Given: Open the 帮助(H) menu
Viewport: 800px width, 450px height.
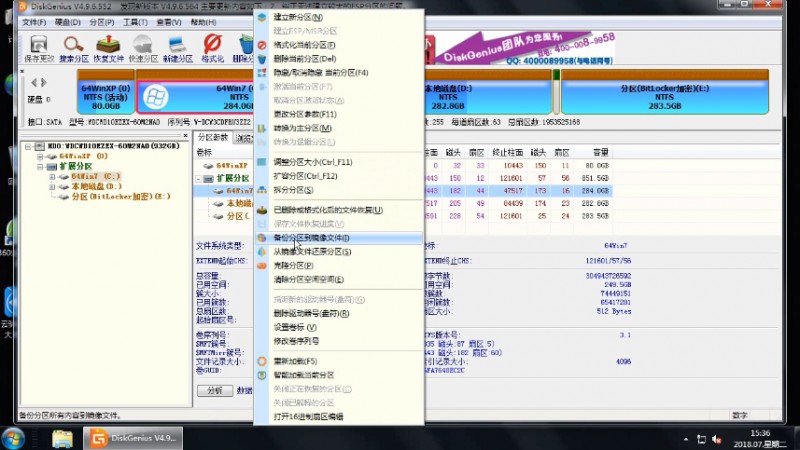Looking at the screenshot, I should point(203,22).
